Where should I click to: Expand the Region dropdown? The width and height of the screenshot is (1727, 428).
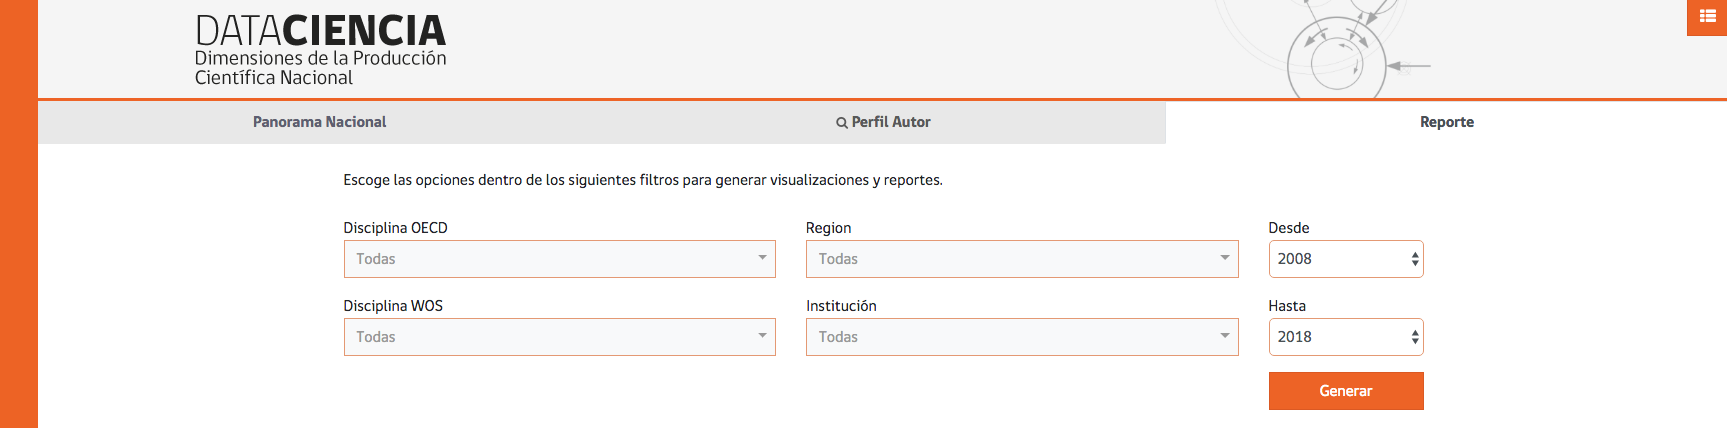[x=1021, y=259]
